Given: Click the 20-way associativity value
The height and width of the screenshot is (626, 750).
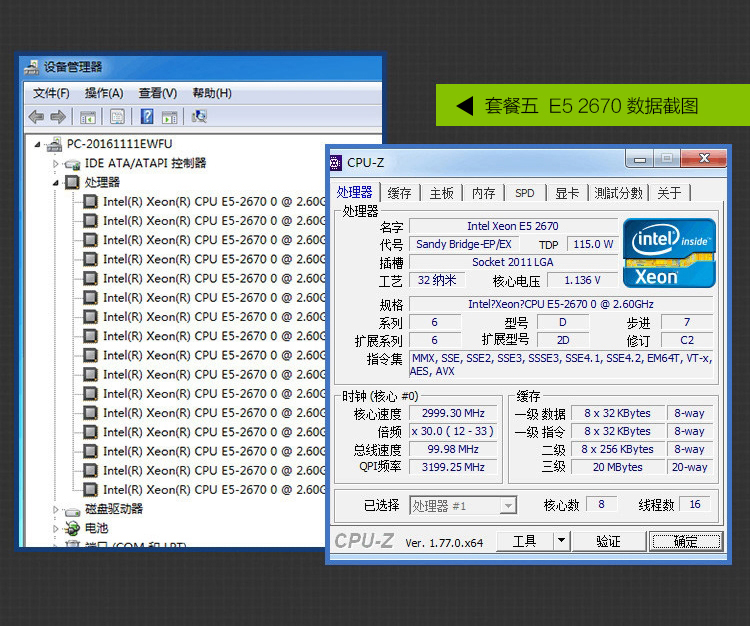Looking at the screenshot, I should point(690,467).
